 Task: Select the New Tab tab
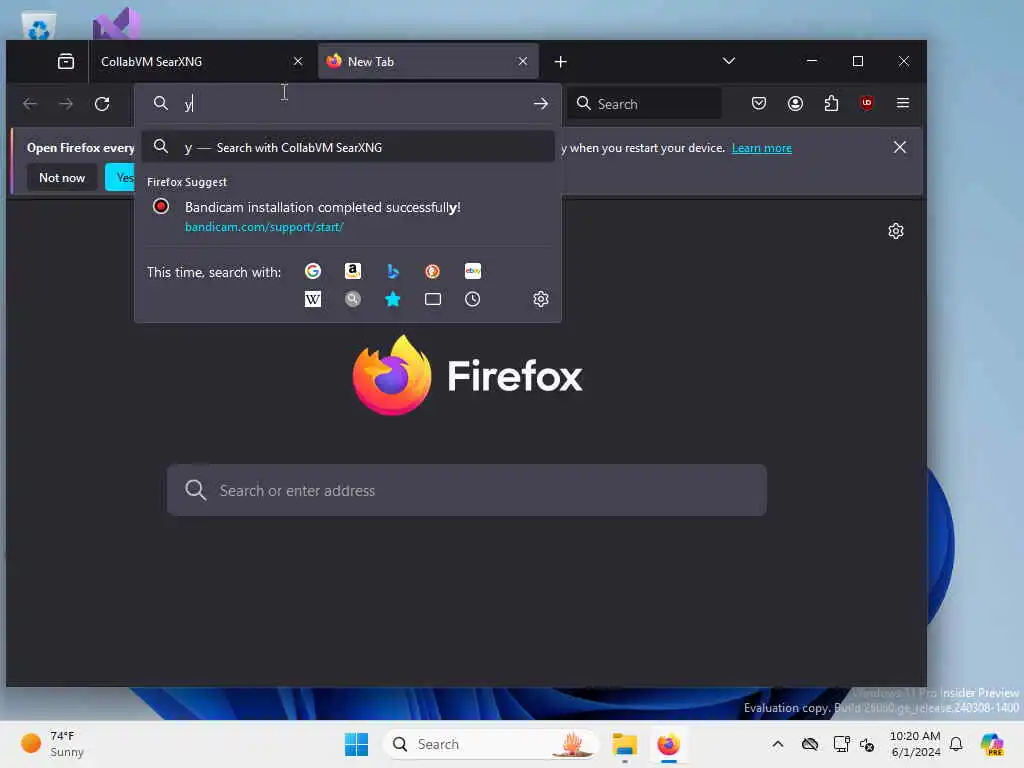pos(428,61)
